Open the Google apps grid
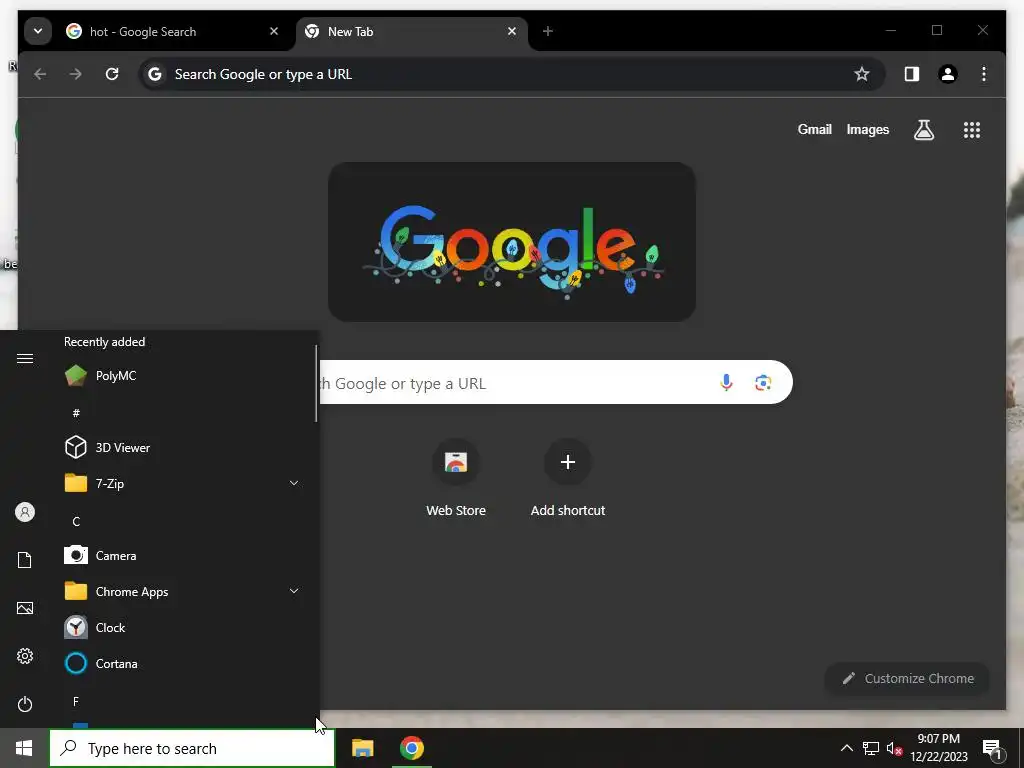This screenshot has width=1024, height=768. pos(972,130)
